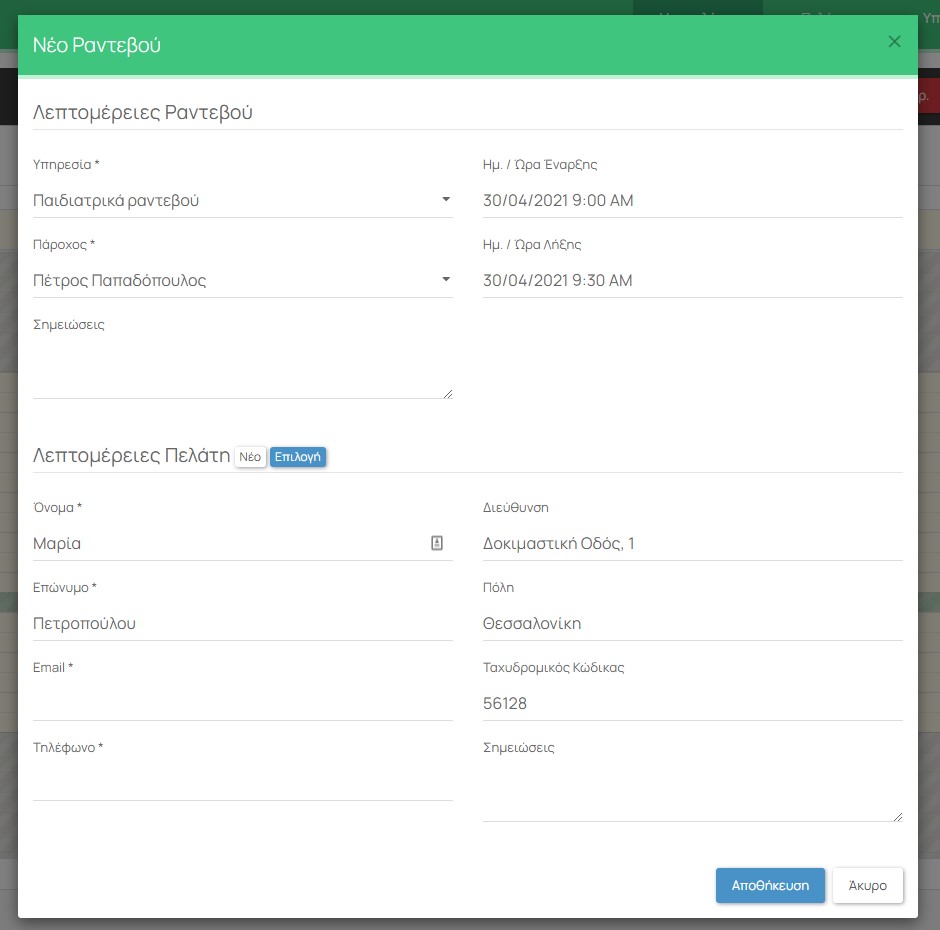Image resolution: width=940 pixels, height=930 pixels.
Task: Click the empty Τηλέφωνο input field
Action: 243,783
